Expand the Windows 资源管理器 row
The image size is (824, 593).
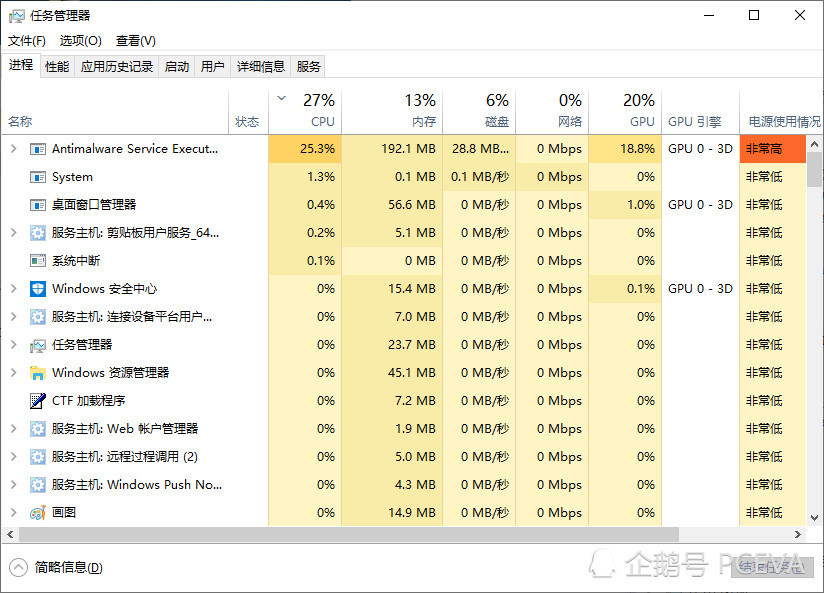[x=14, y=373]
